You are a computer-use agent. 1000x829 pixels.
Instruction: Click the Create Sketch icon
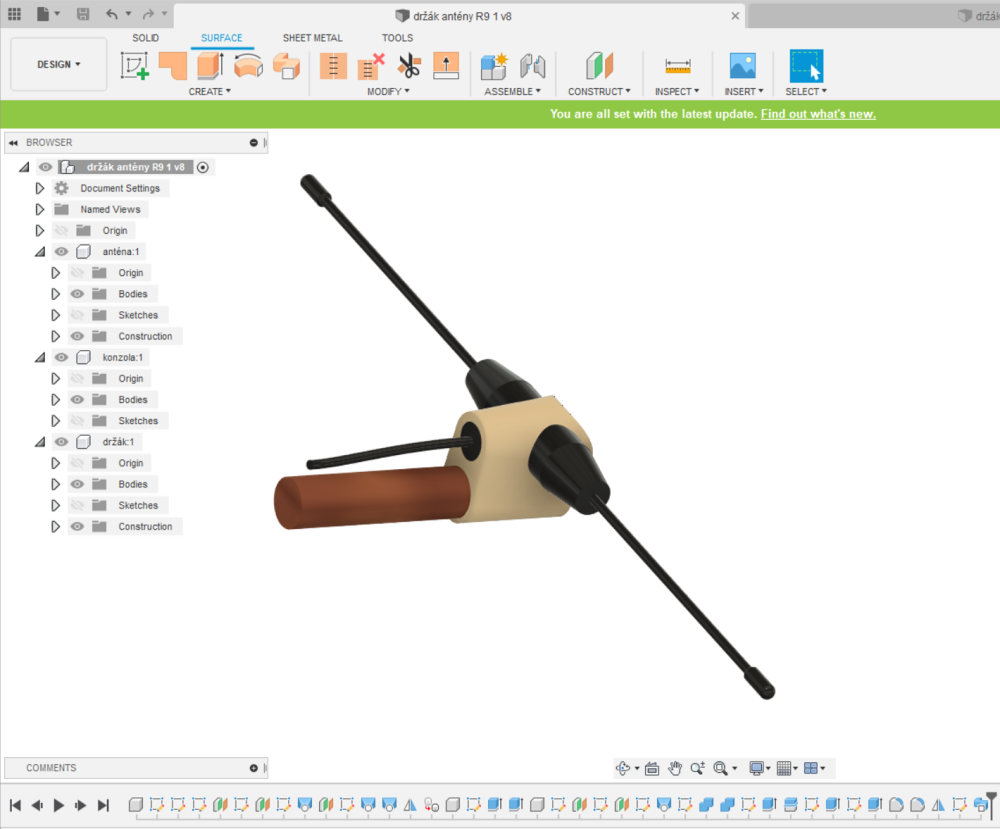pos(134,66)
